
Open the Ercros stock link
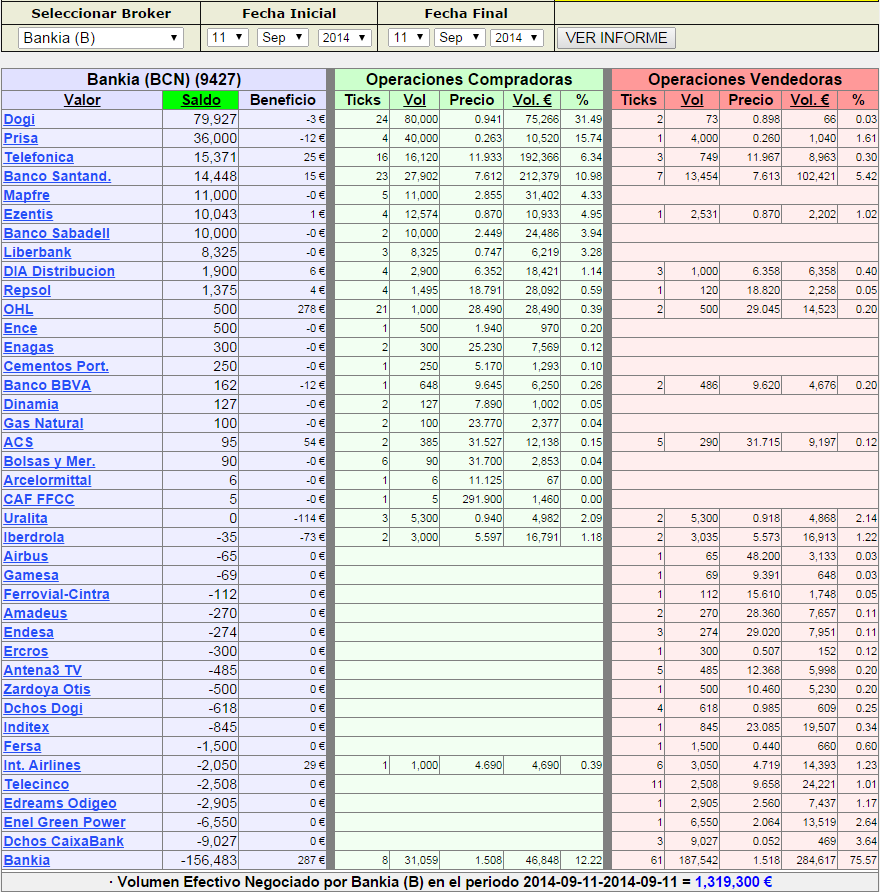coord(26,651)
